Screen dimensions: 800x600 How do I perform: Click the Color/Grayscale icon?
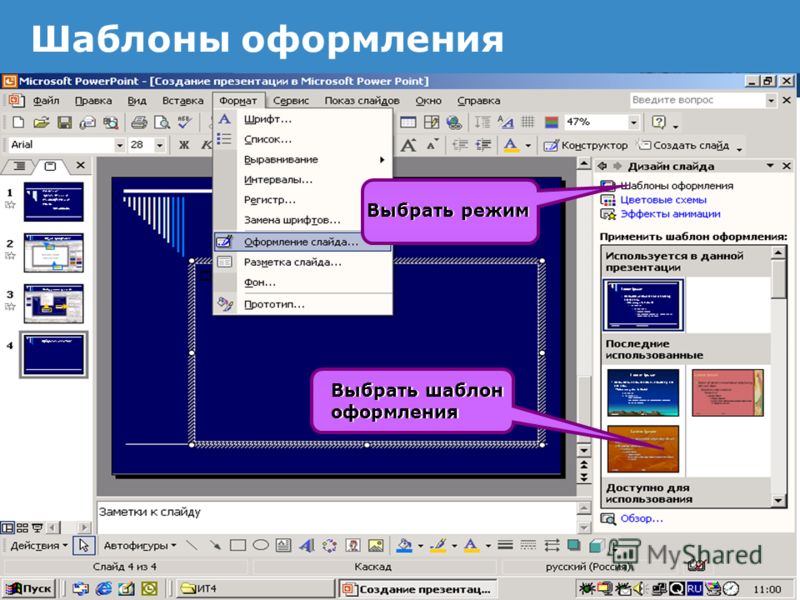(x=552, y=122)
